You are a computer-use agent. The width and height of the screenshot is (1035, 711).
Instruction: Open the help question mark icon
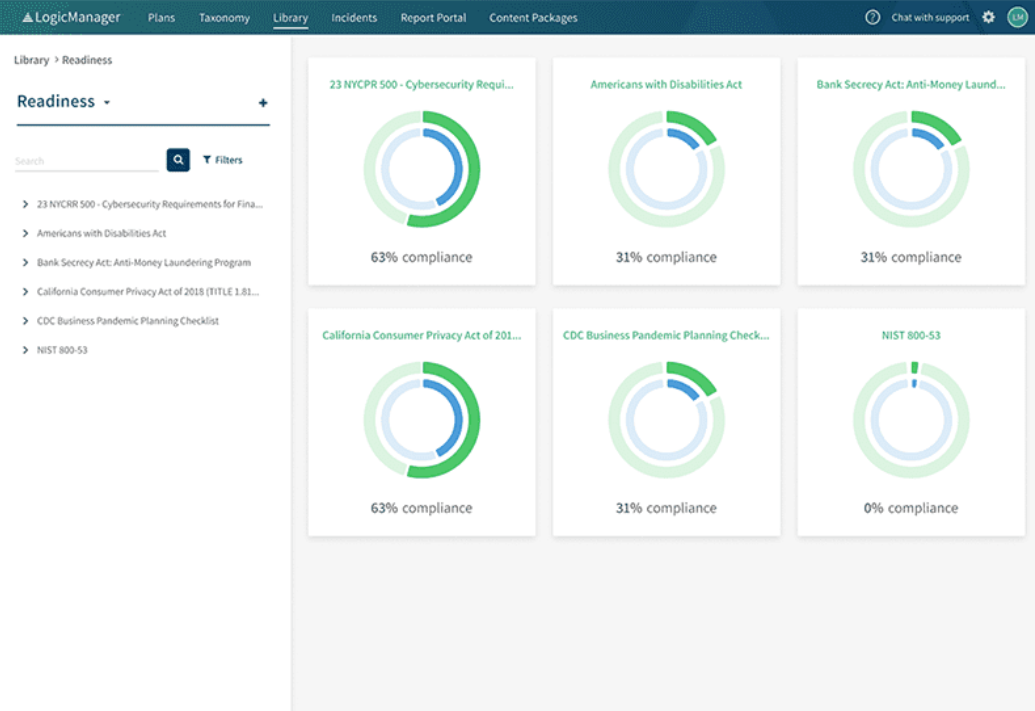tap(872, 18)
